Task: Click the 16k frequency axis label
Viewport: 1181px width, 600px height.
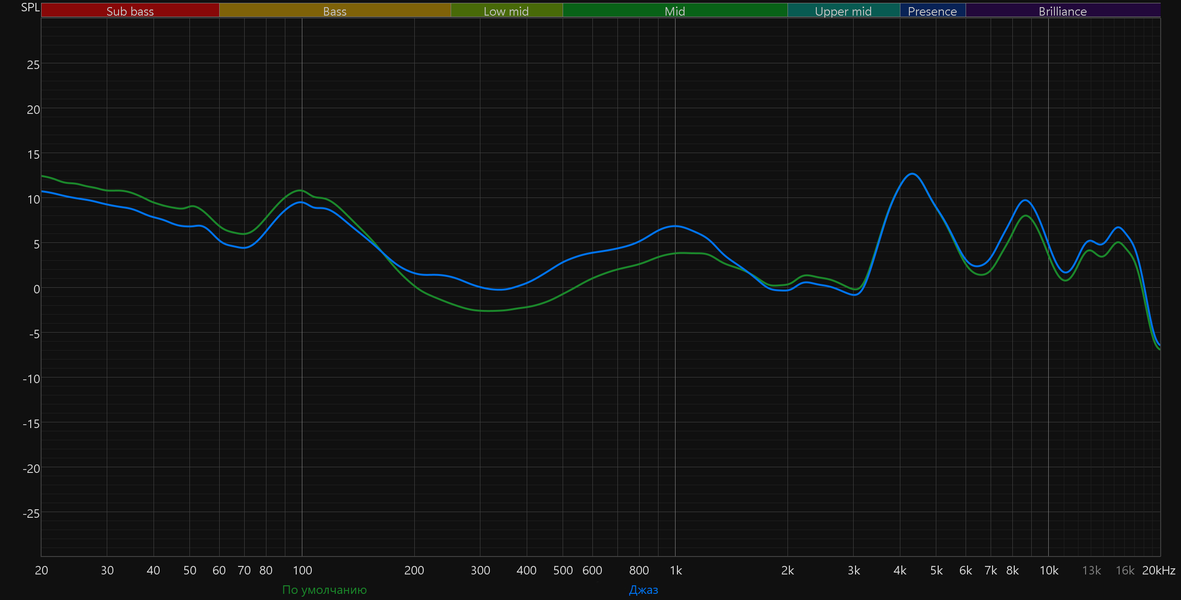Action: pos(1125,571)
